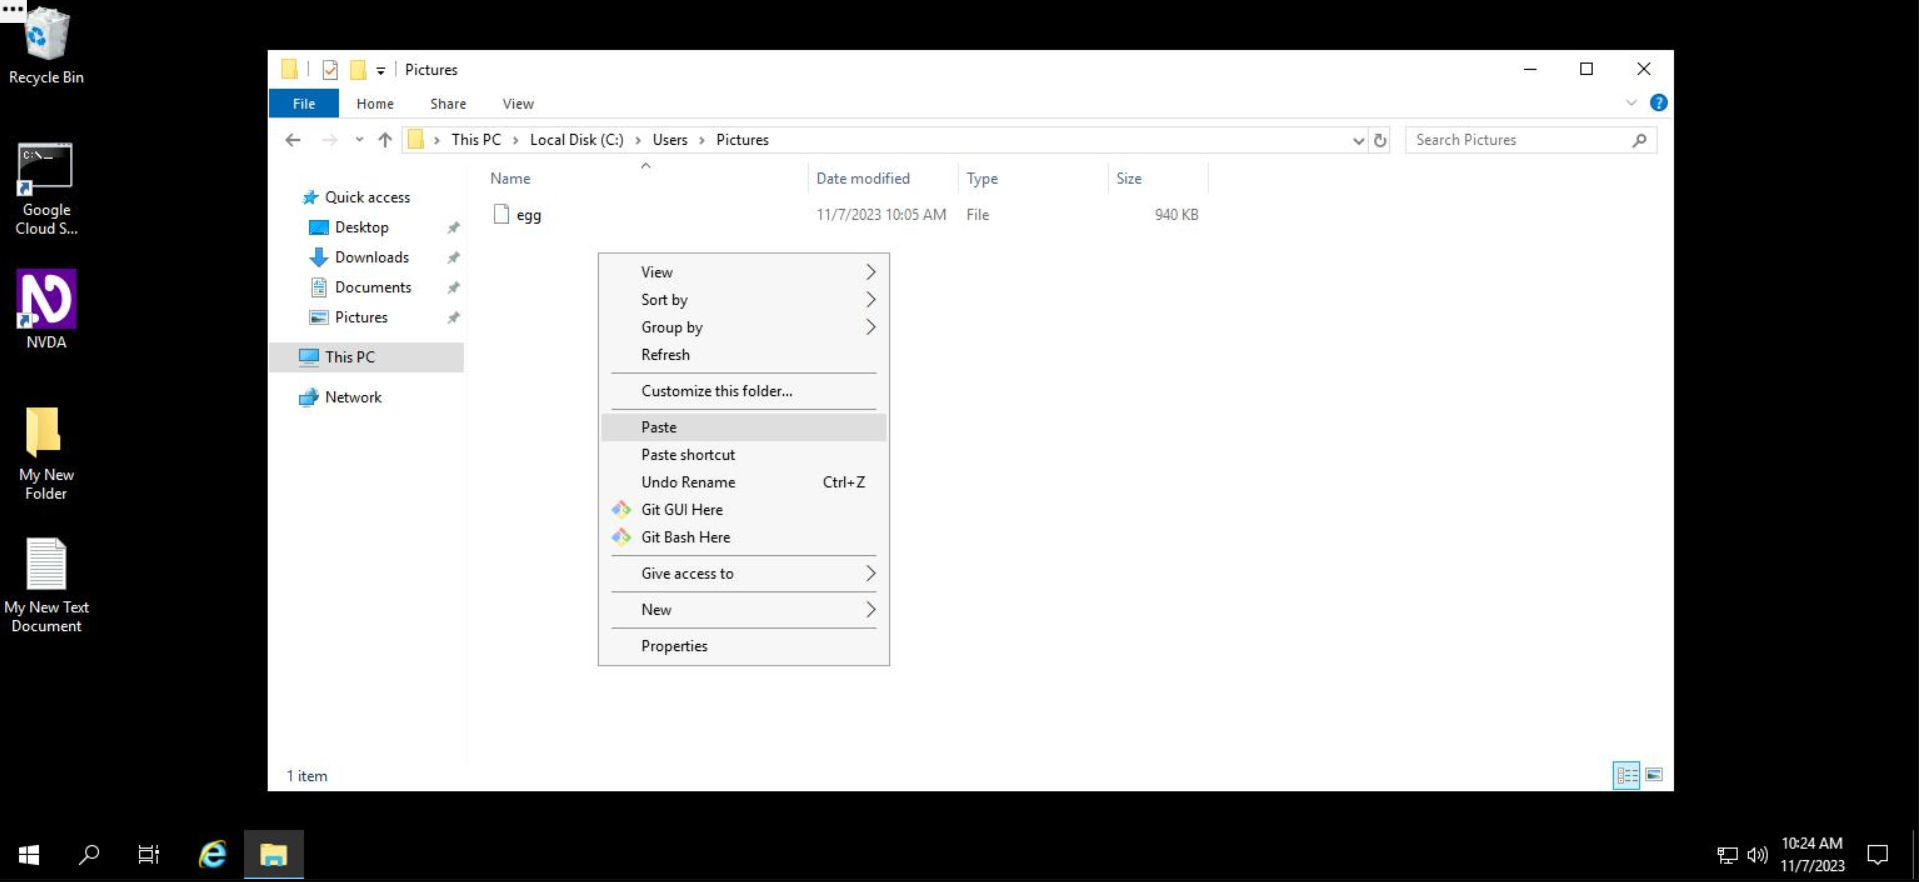1919x882 pixels.
Task: Click Local Disk (C:) in the breadcrumb
Action: pos(576,140)
